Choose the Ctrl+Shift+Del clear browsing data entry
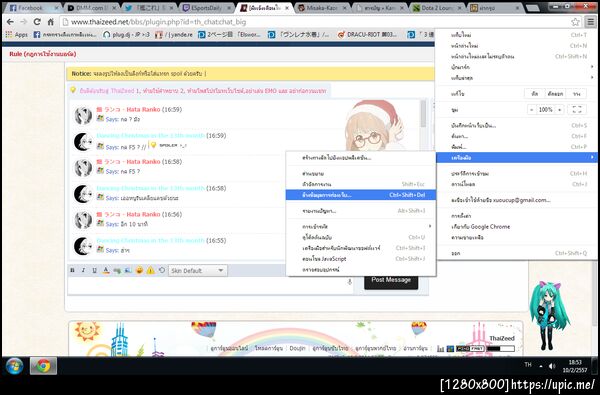 pos(360,195)
